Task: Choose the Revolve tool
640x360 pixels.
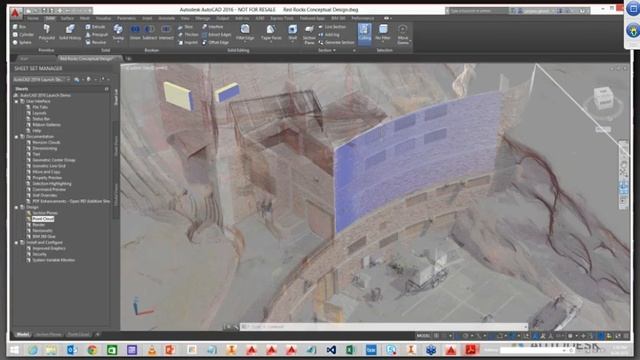Action: tap(96, 42)
